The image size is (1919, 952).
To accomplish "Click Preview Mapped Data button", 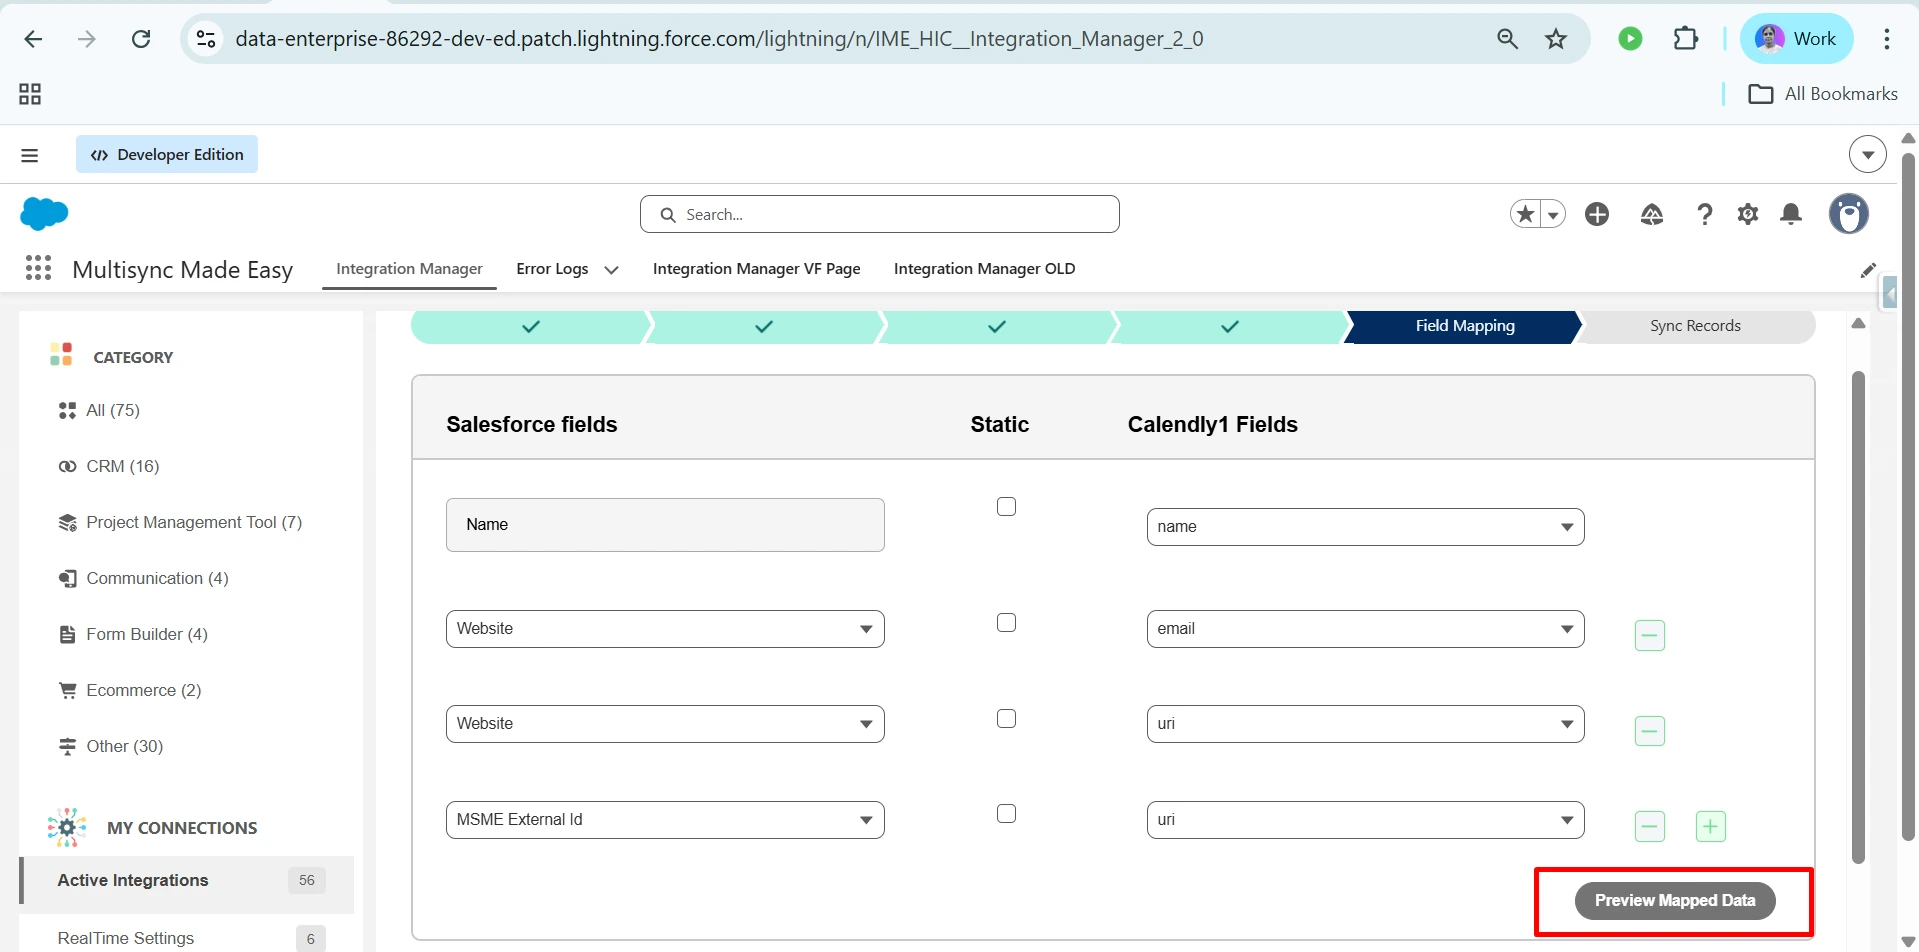I will pos(1675,900).
